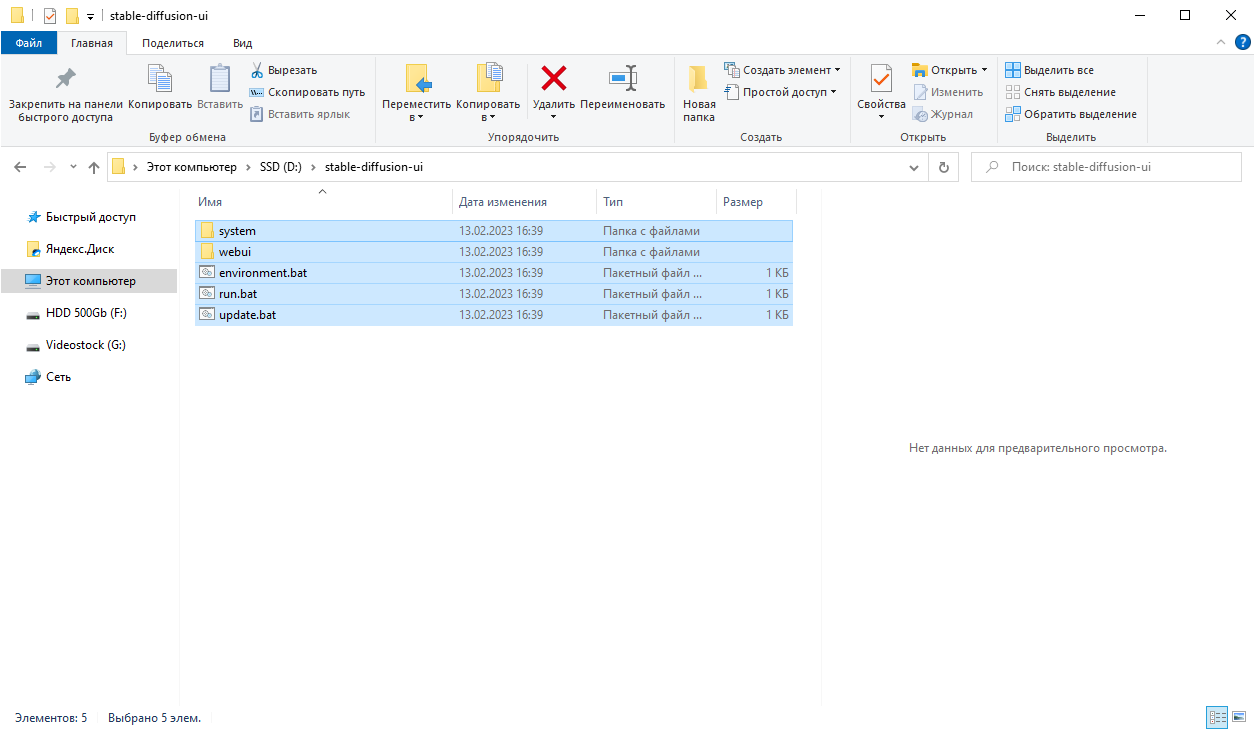Delete the selection with the red Удалить icon
This screenshot has height=730, width=1255.
pyautogui.click(x=553, y=78)
